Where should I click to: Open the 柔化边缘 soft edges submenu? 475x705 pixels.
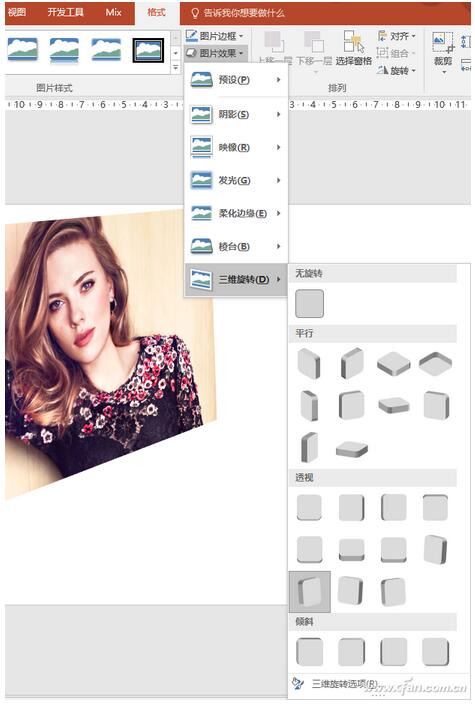[236, 213]
